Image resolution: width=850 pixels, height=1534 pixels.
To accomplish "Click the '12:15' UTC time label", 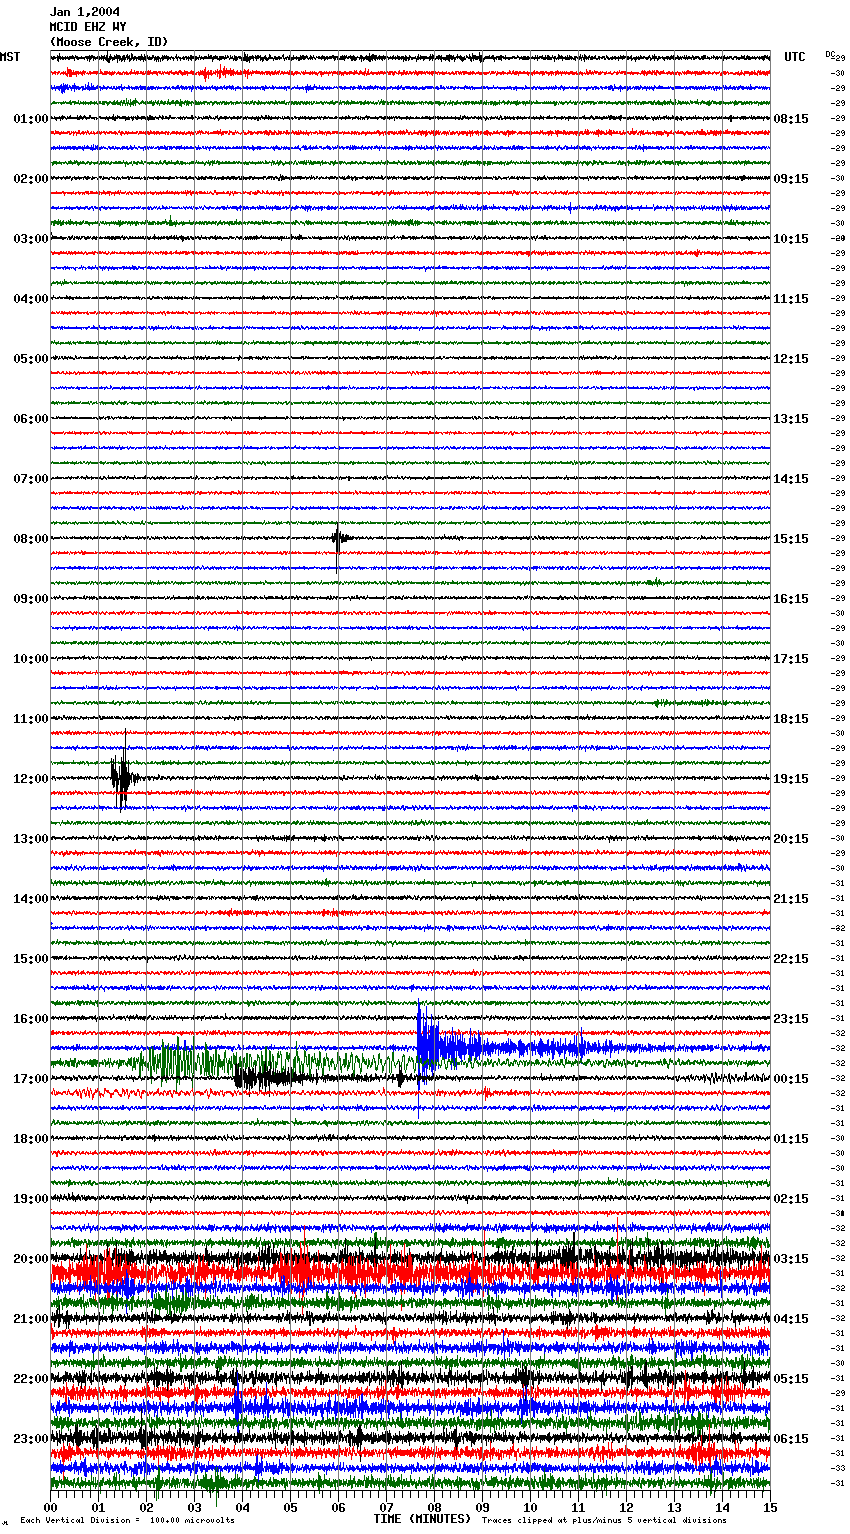I will click(791, 359).
